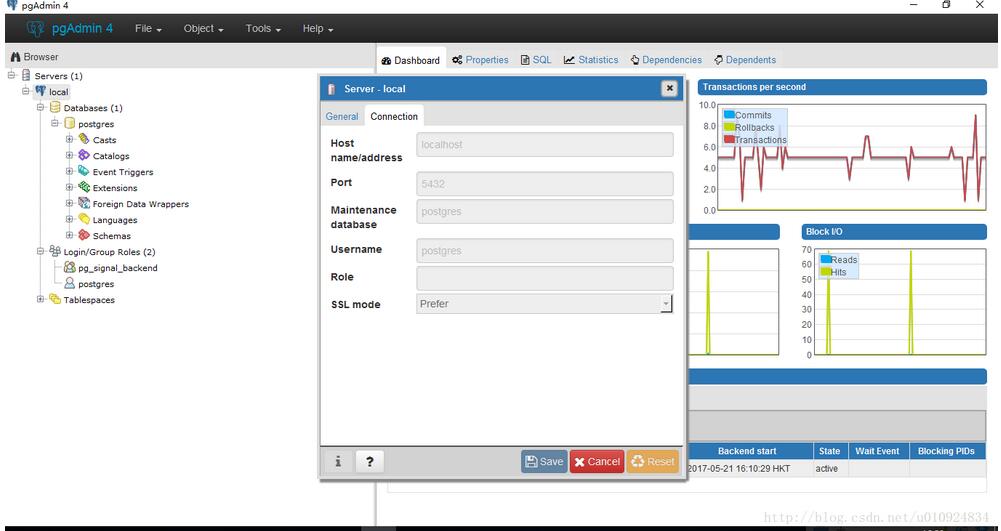Click the Host name/address field
Viewport: 1001px width, 531px height.
pyautogui.click(x=544, y=145)
